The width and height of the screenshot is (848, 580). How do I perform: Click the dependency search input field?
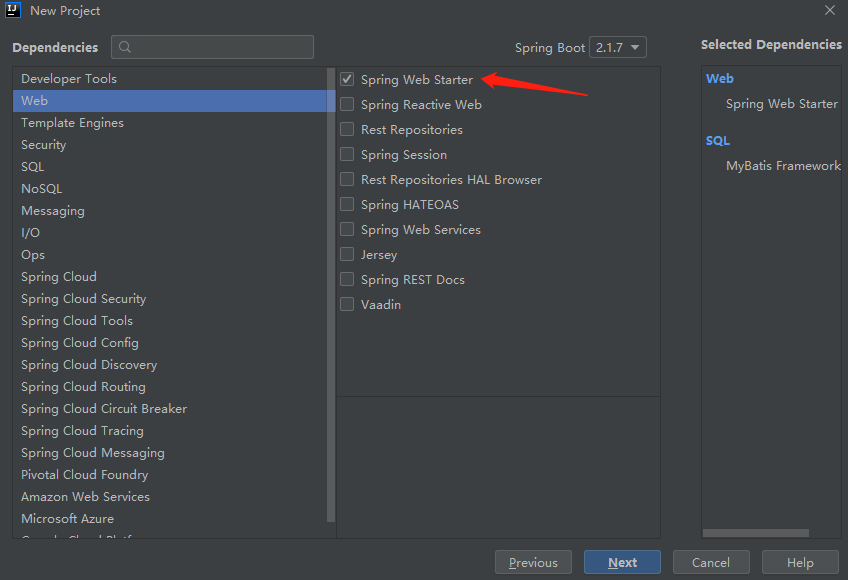[x=222, y=47]
